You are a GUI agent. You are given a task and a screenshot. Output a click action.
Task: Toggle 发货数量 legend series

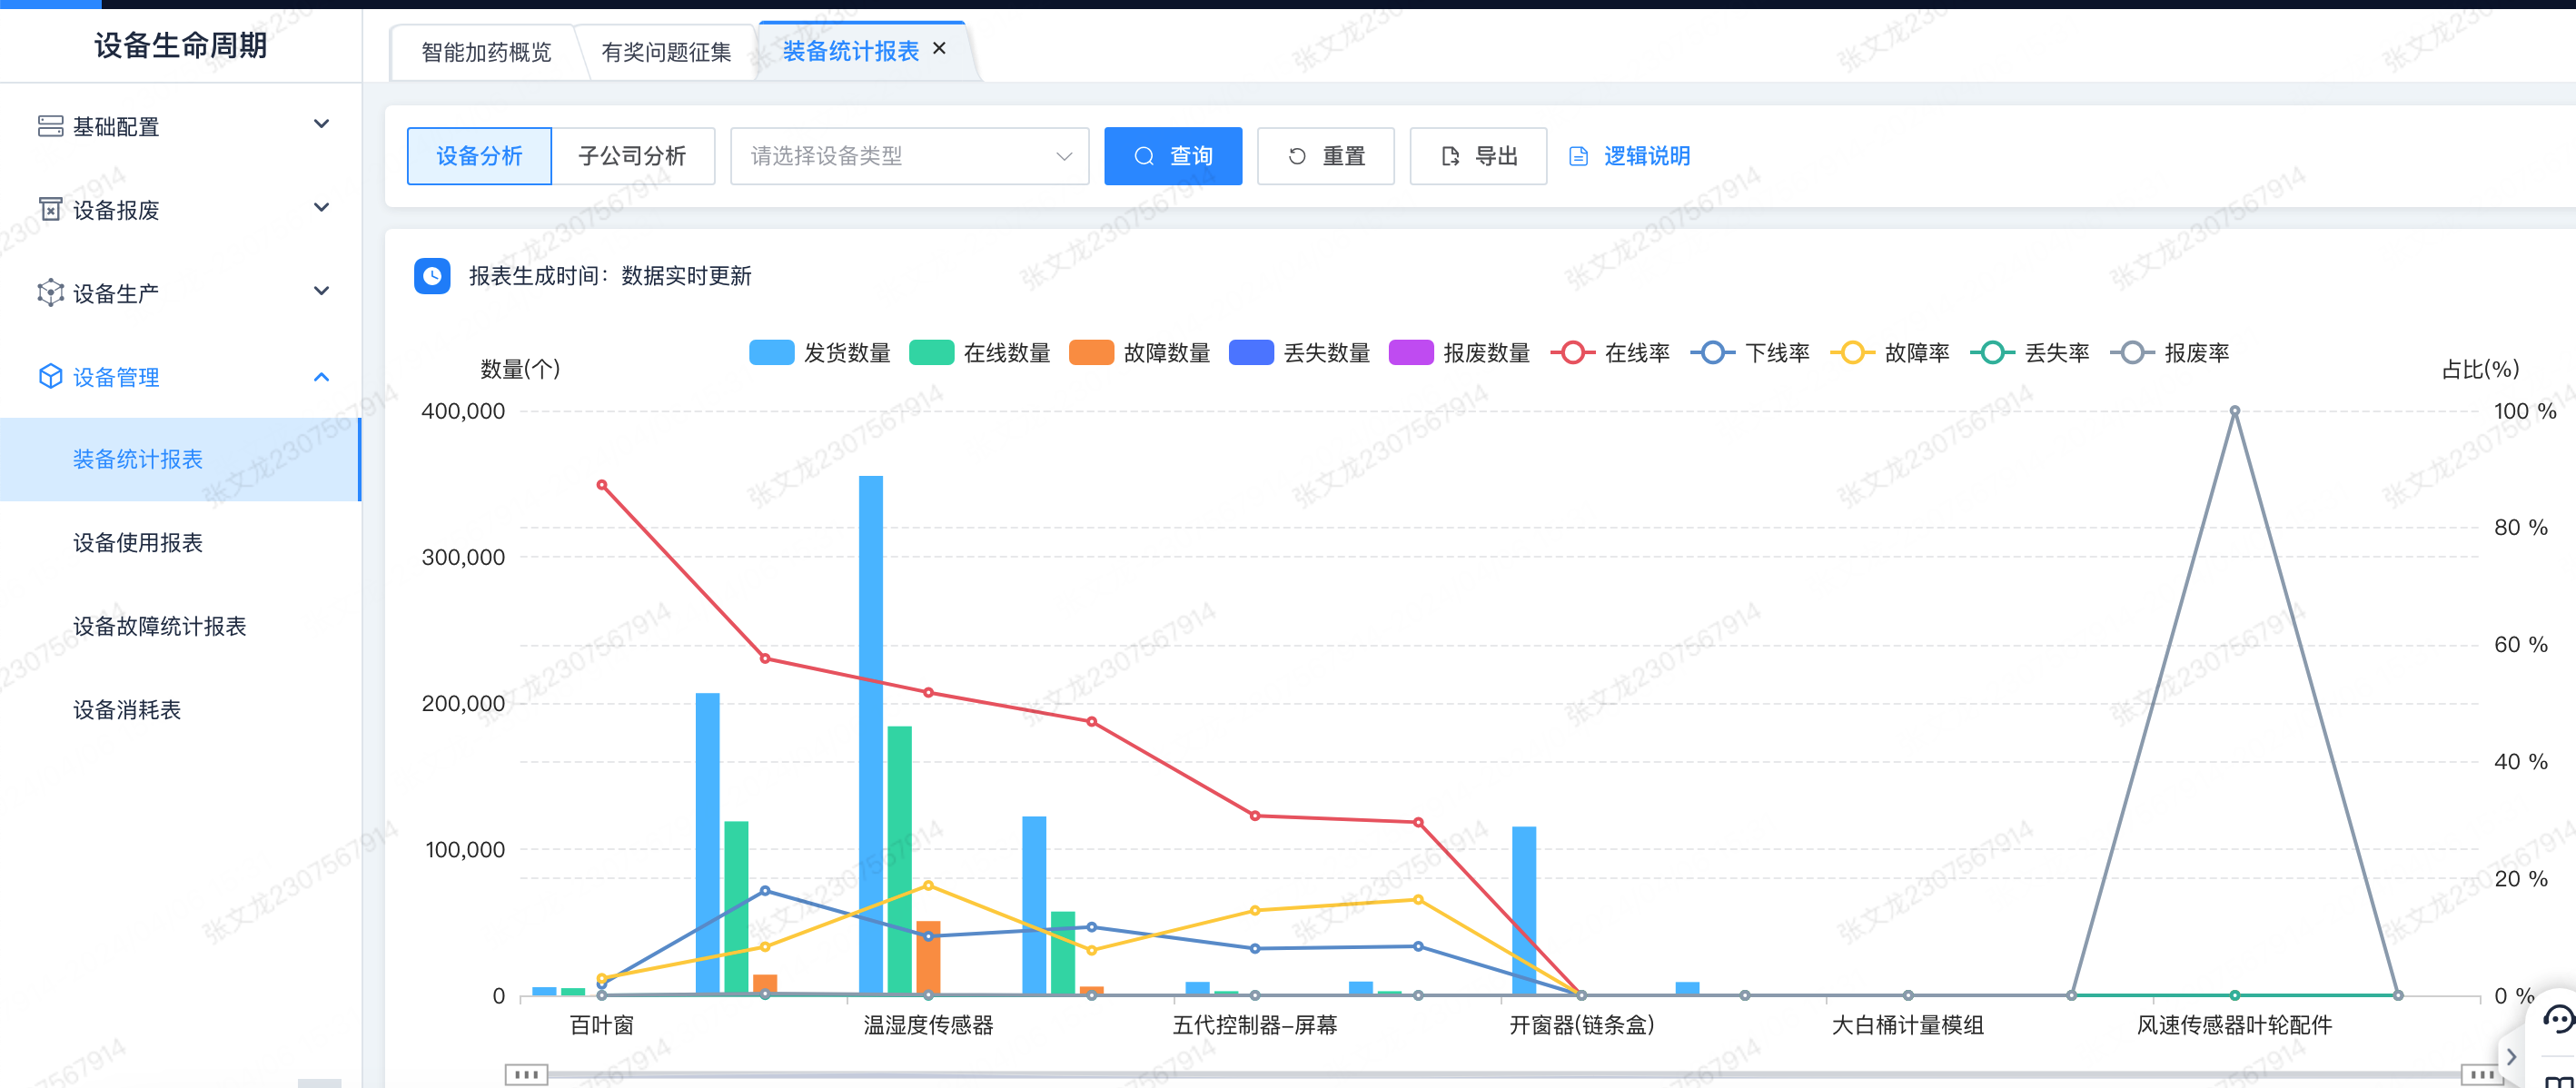click(x=820, y=353)
